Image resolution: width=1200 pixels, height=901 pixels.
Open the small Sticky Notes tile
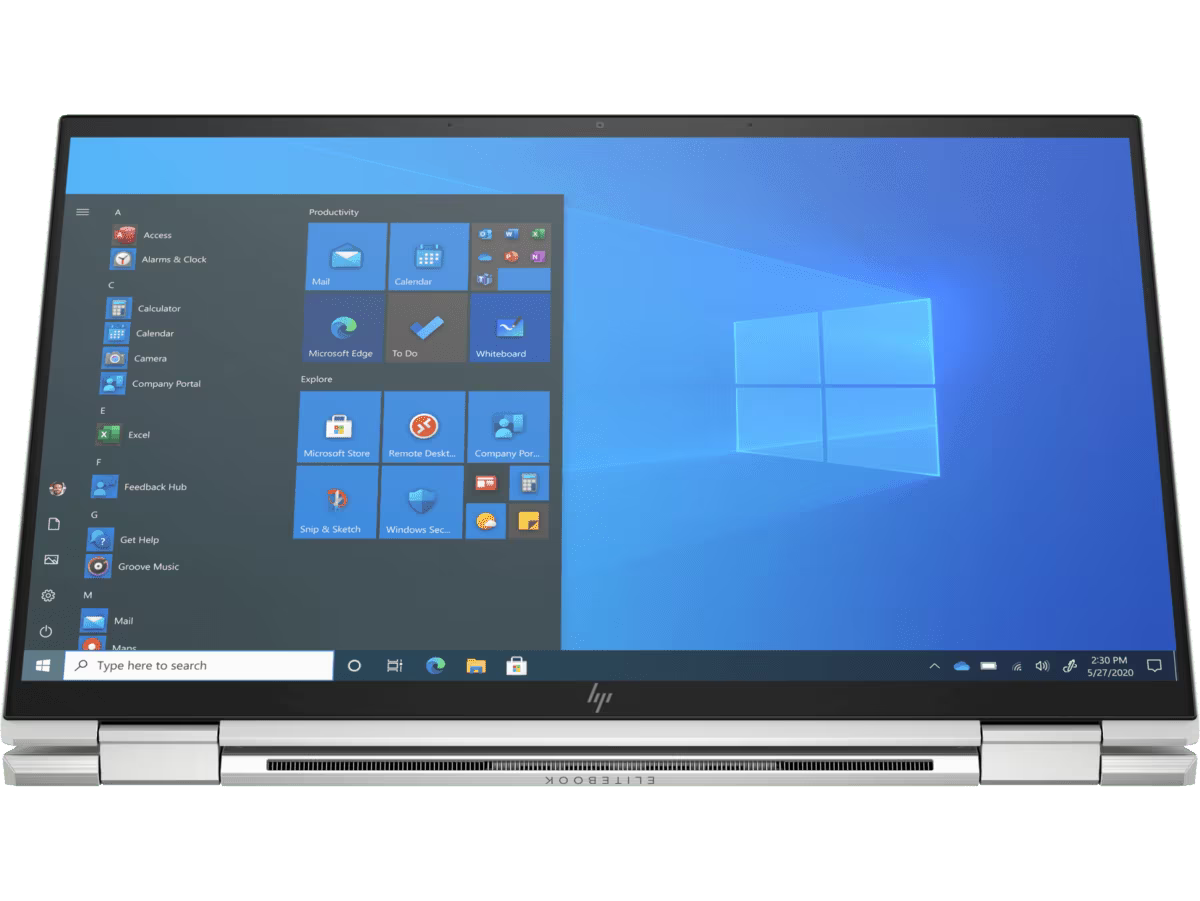[x=529, y=520]
